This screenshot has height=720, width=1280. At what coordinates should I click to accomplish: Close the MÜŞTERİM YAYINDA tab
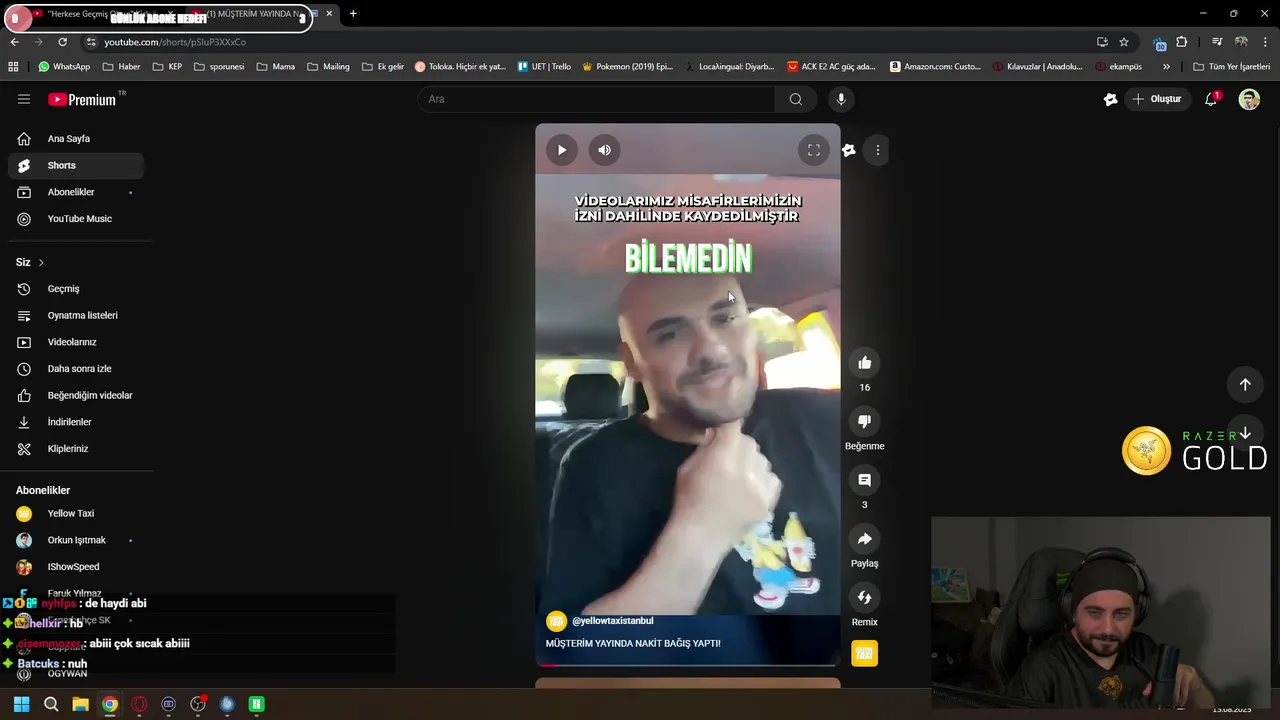(x=329, y=14)
